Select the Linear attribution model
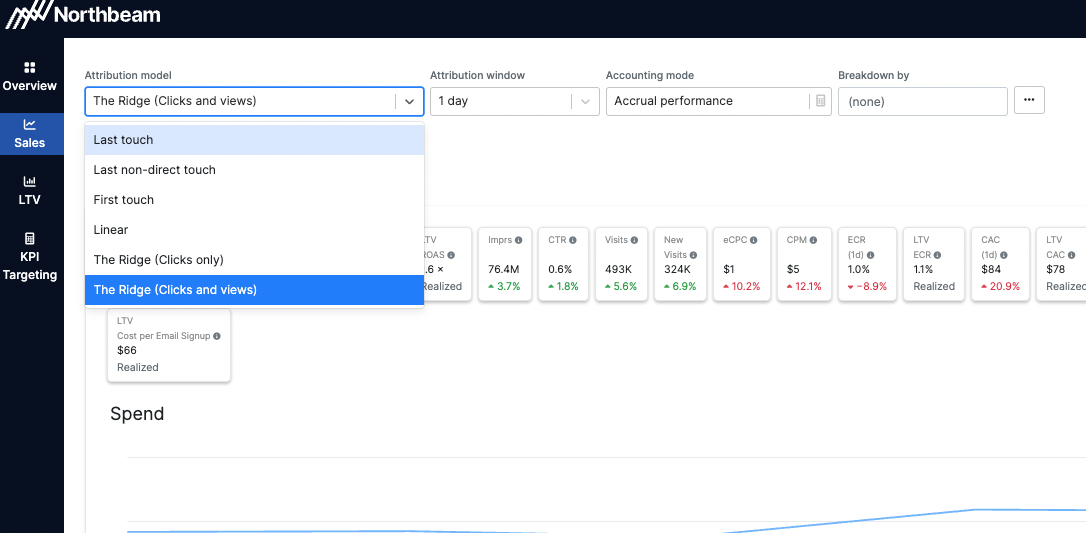Image resolution: width=1086 pixels, height=533 pixels. pyautogui.click(x=254, y=229)
